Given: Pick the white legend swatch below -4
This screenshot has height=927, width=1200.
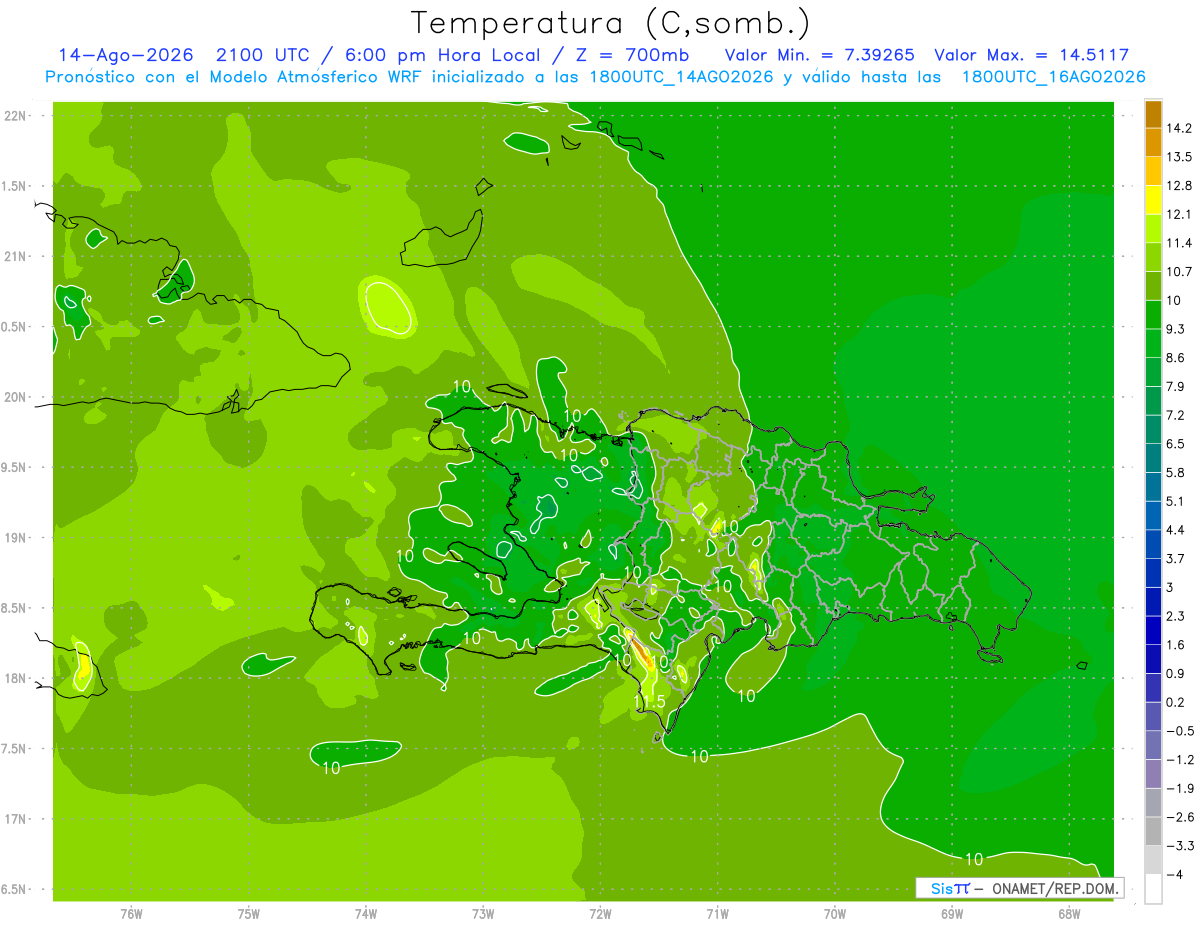Looking at the screenshot, I should tap(1153, 889).
